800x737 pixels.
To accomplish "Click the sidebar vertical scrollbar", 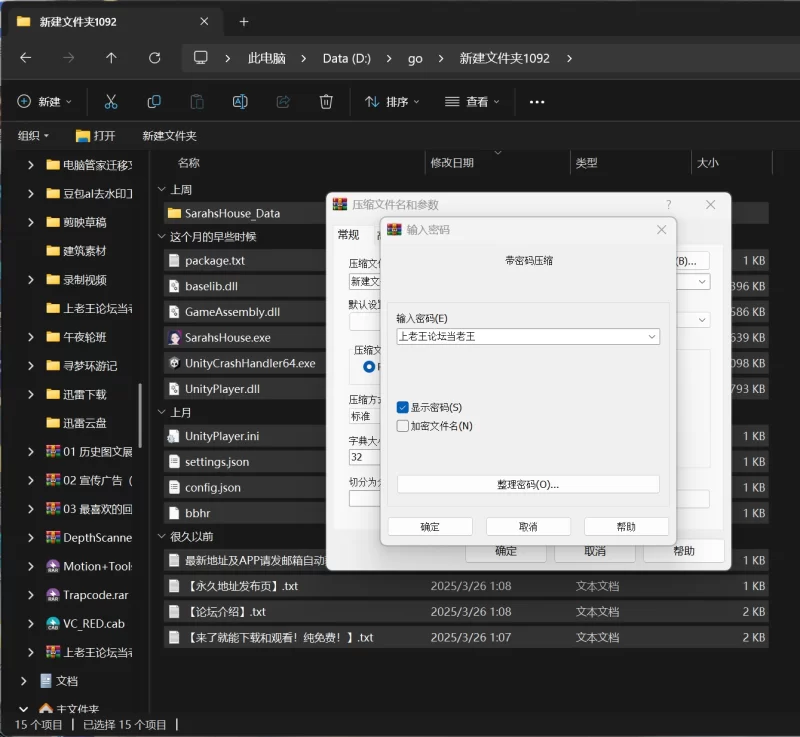I will (140, 416).
